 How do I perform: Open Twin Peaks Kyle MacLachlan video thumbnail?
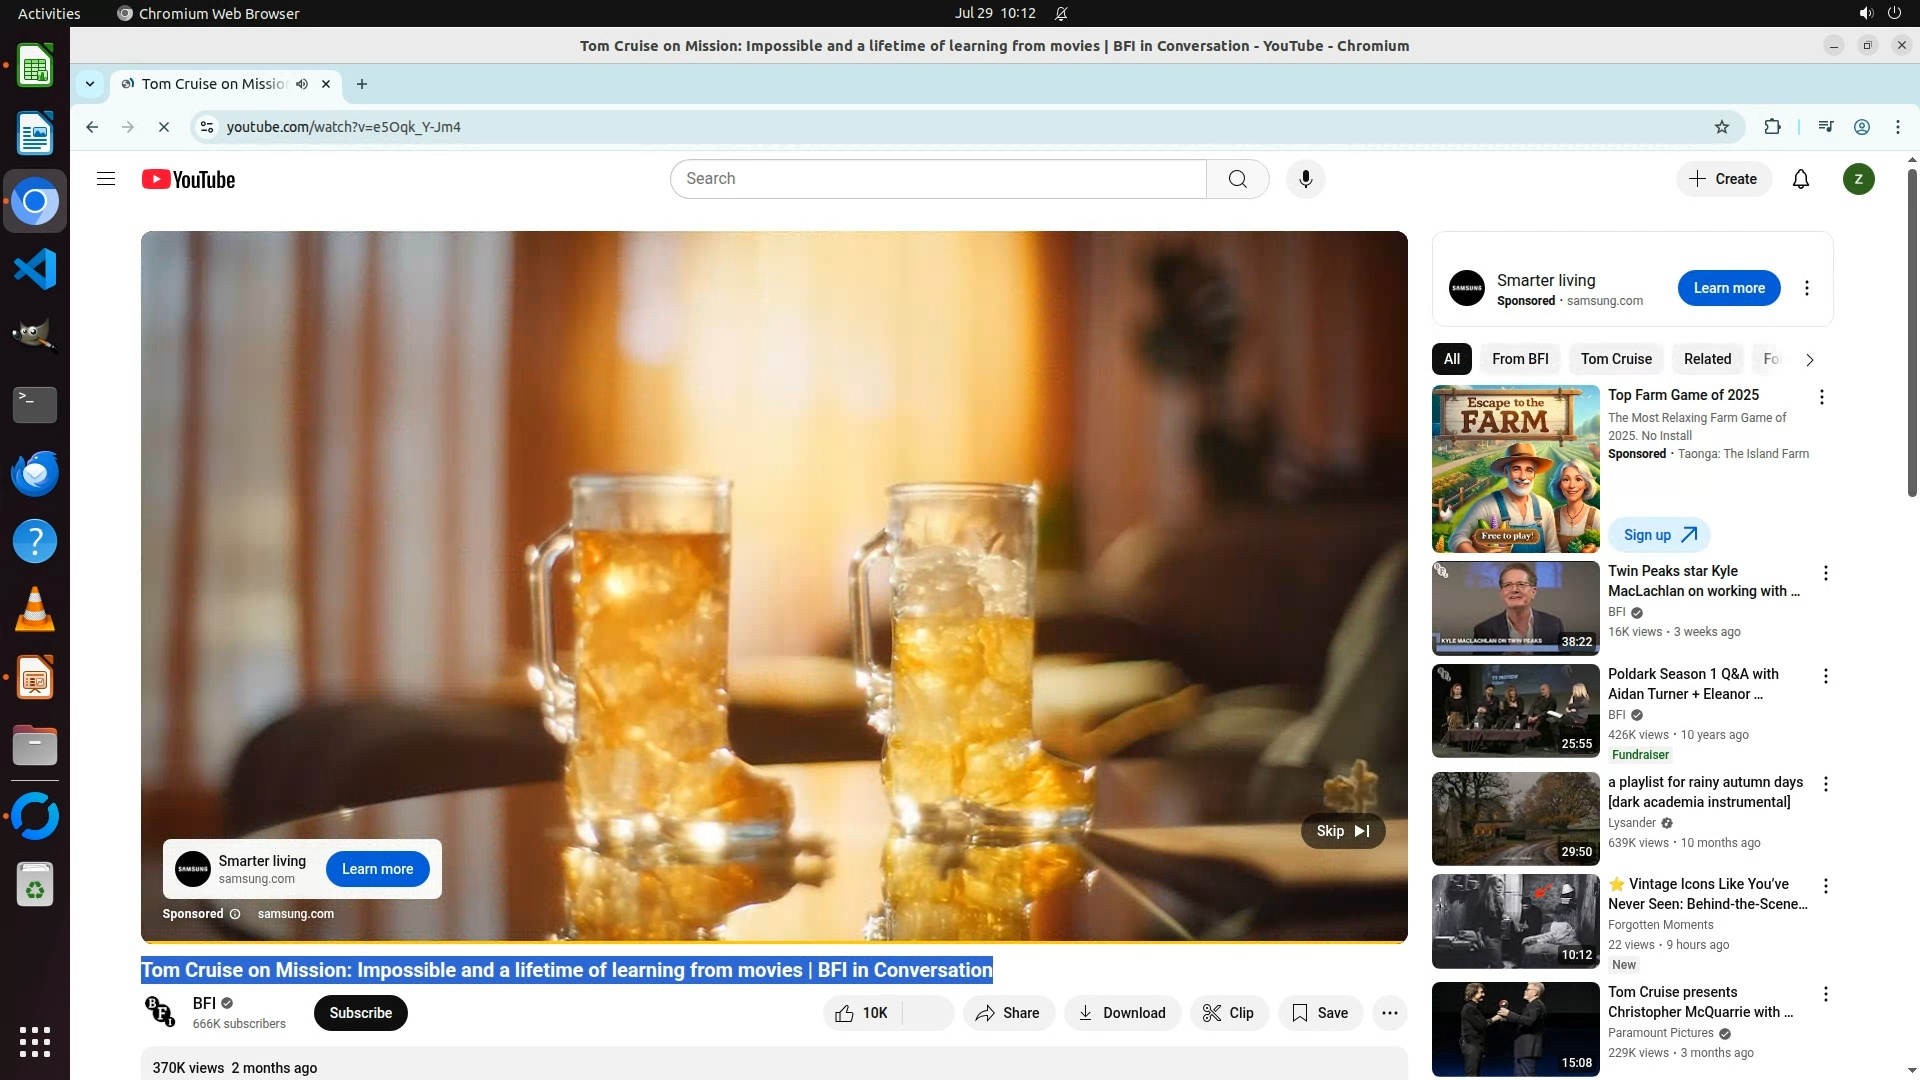1515,608
